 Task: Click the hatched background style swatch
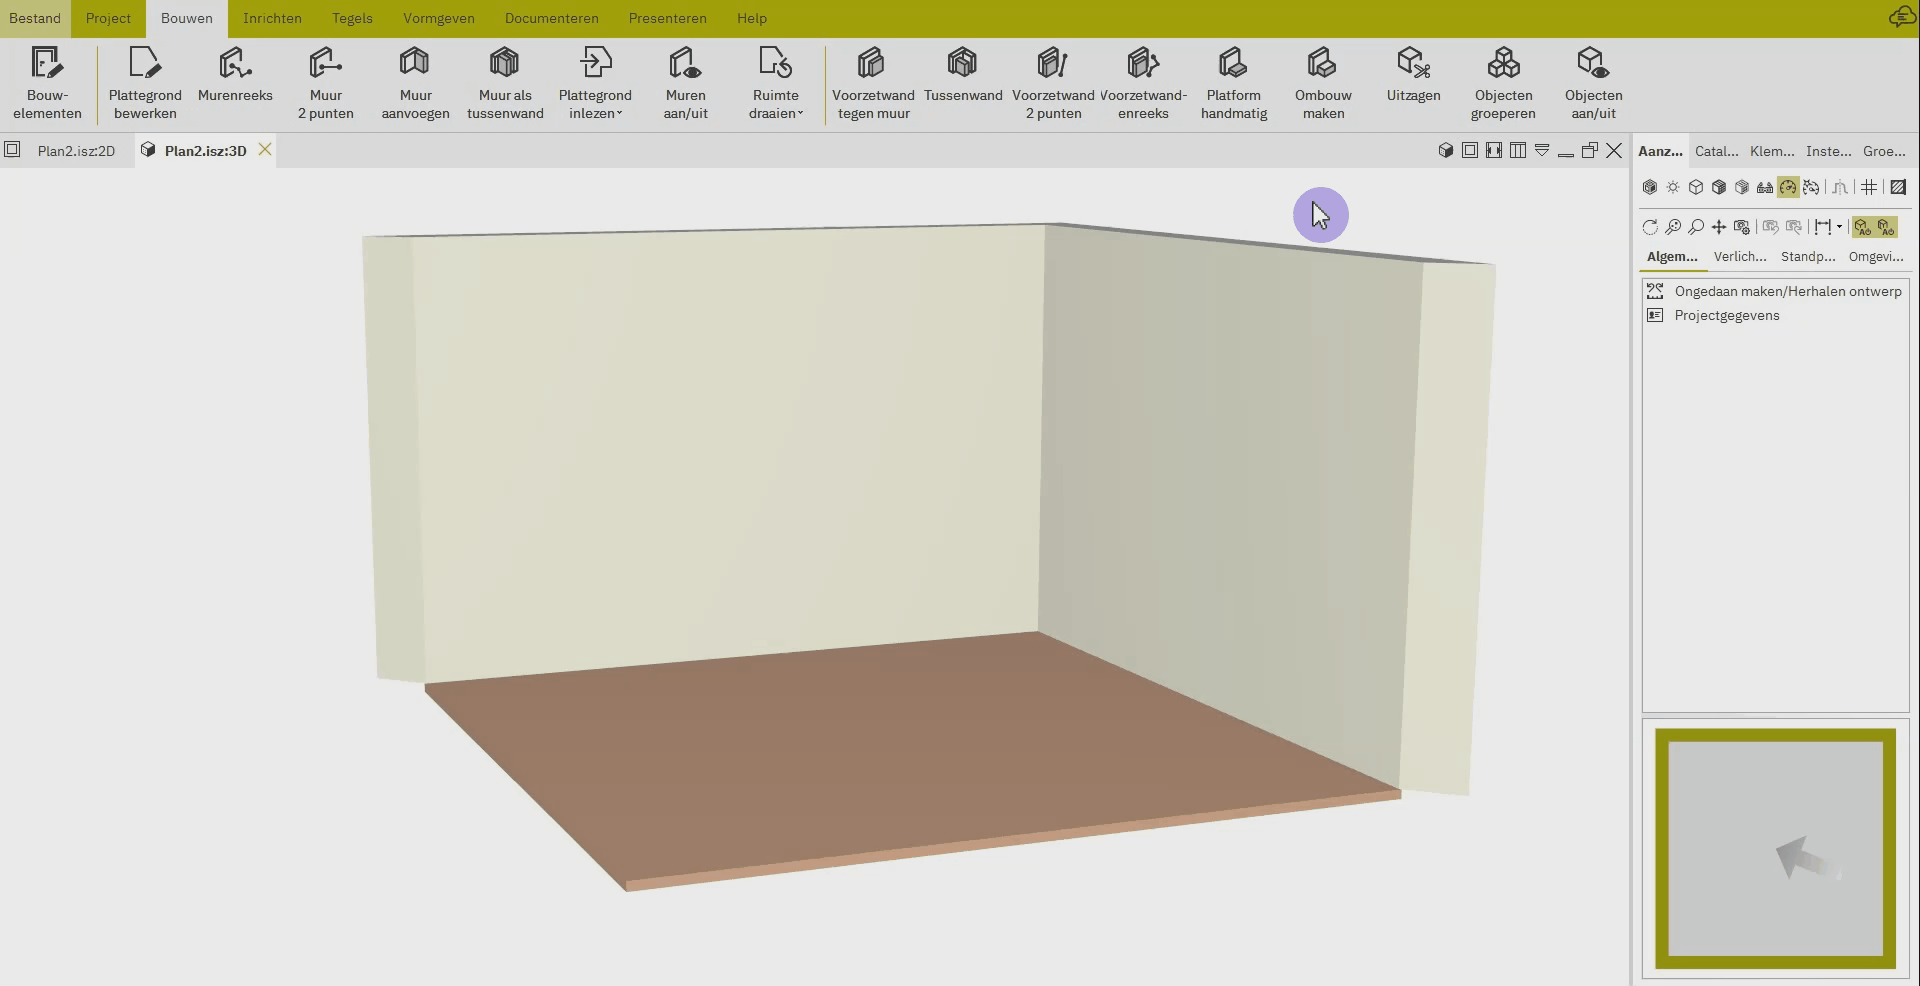(1899, 187)
